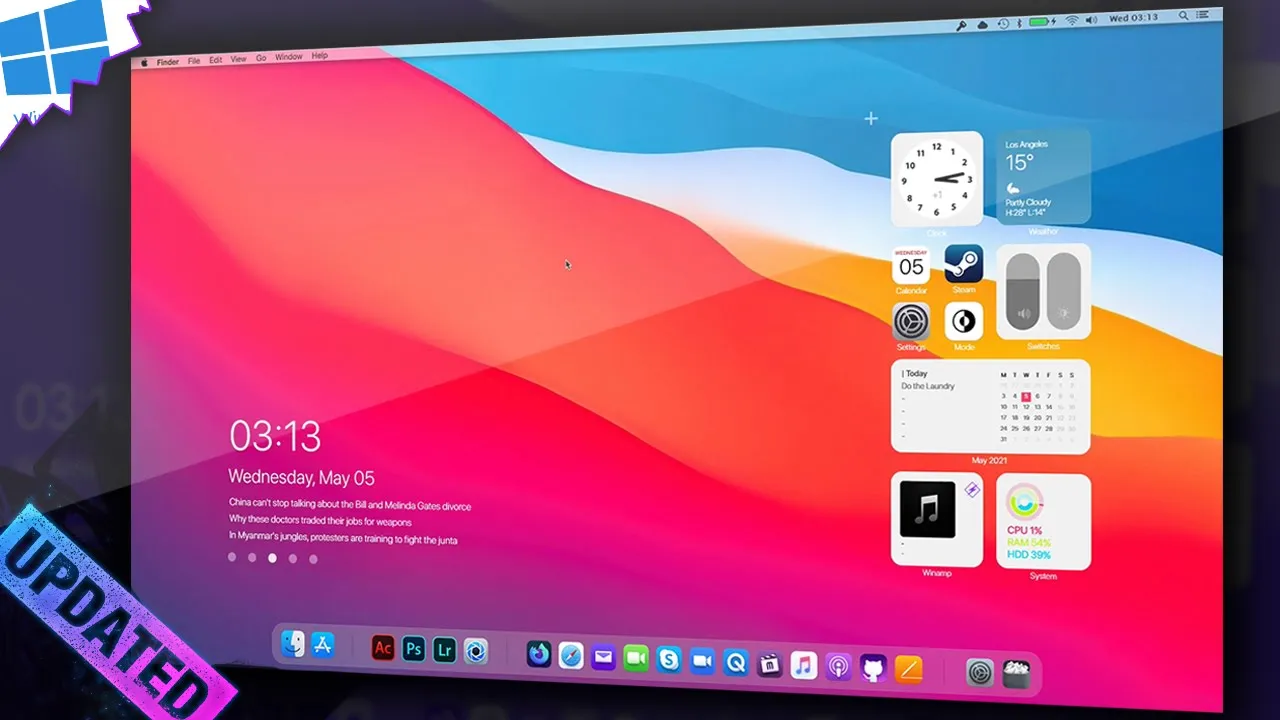Open the View menu
Viewport: 1280px width, 720px height.
(x=239, y=59)
